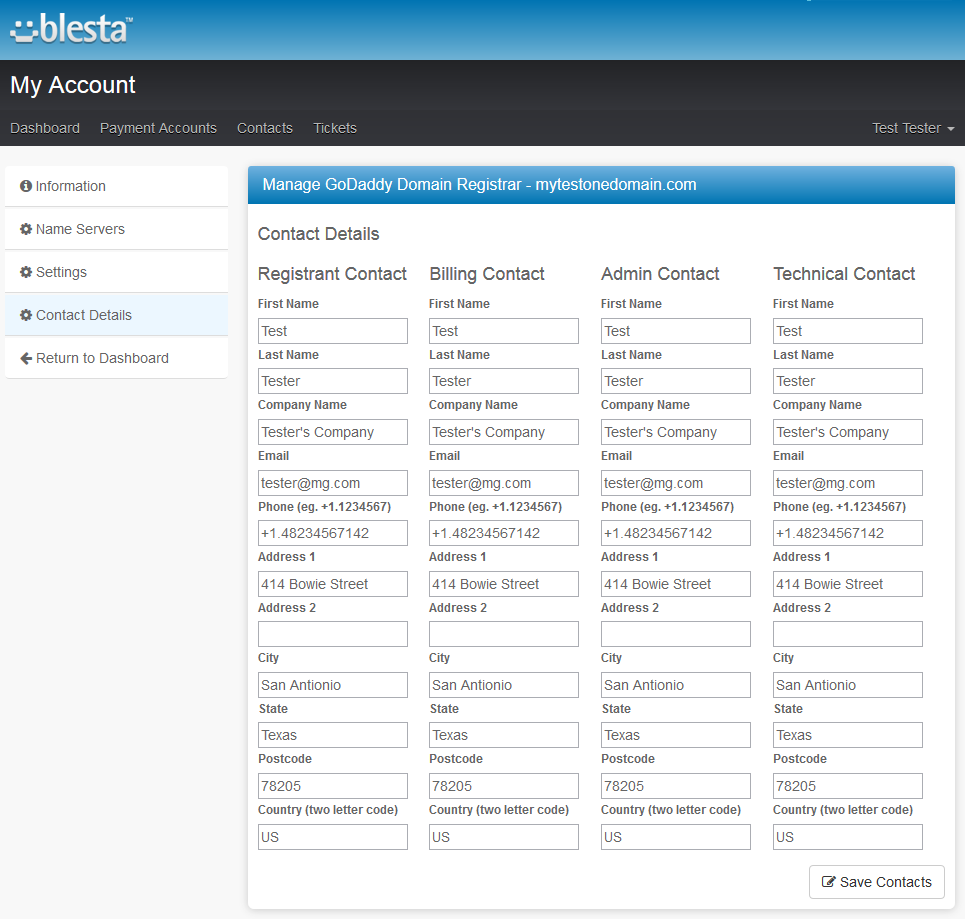Click Registrant Contact Company Name field
Screen dimensions: 965x919
pos(333,432)
